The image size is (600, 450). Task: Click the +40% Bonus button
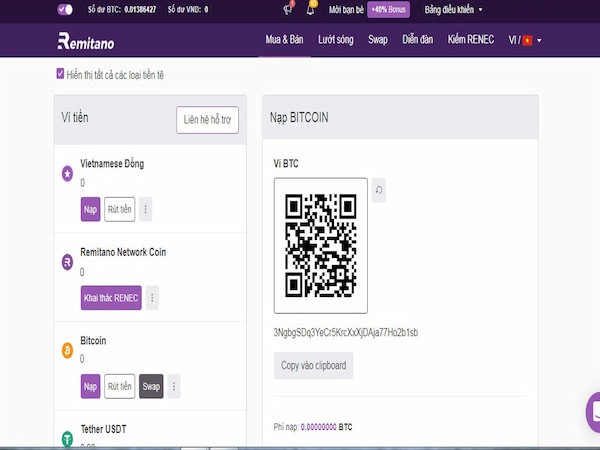coord(388,10)
